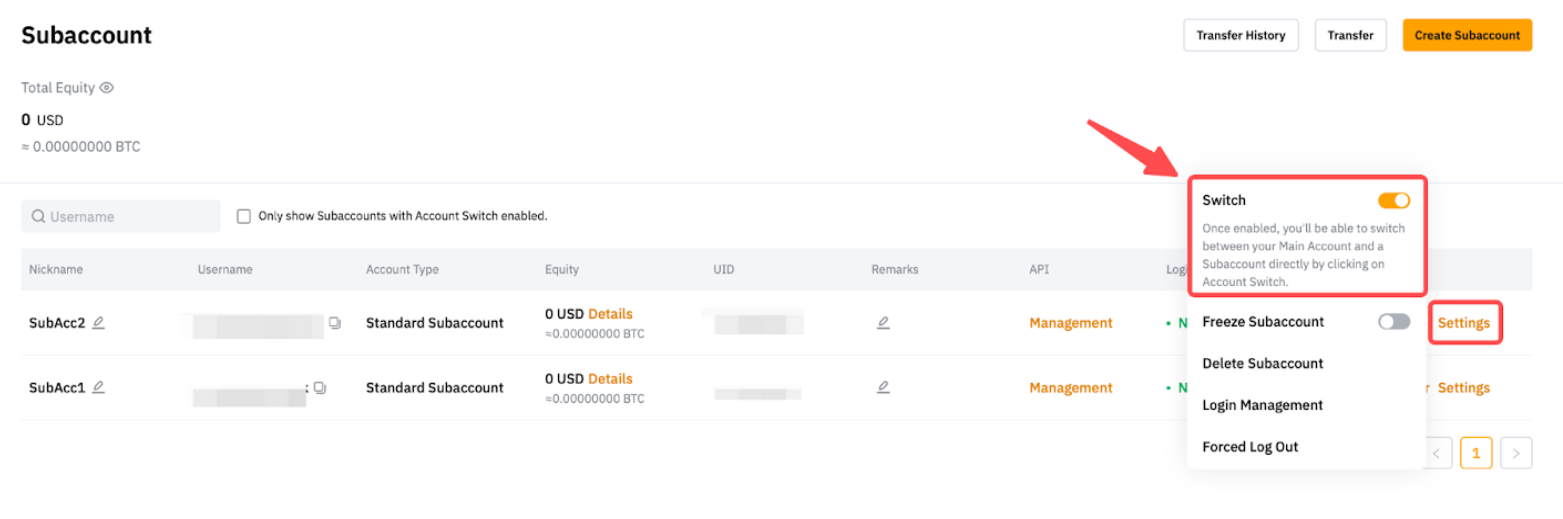Disable the Switch toggle
The height and width of the screenshot is (519, 1563).
click(1394, 200)
